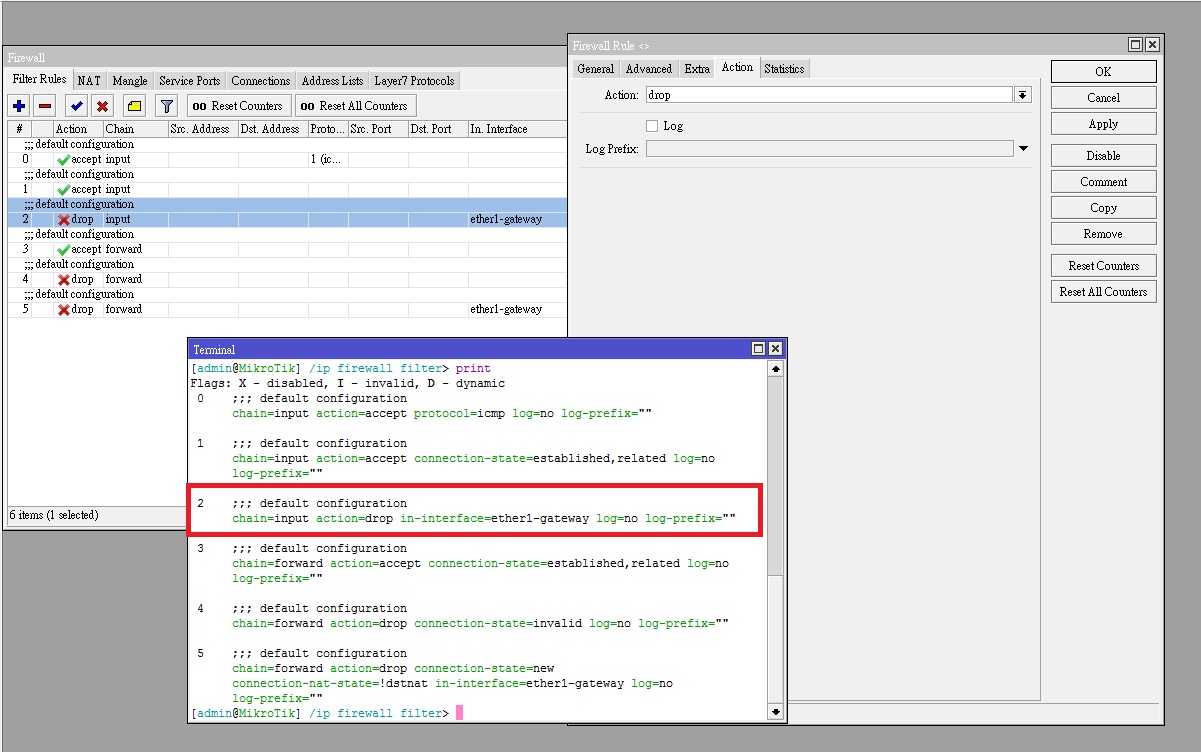Click the Log Prefix input field

coord(829,149)
